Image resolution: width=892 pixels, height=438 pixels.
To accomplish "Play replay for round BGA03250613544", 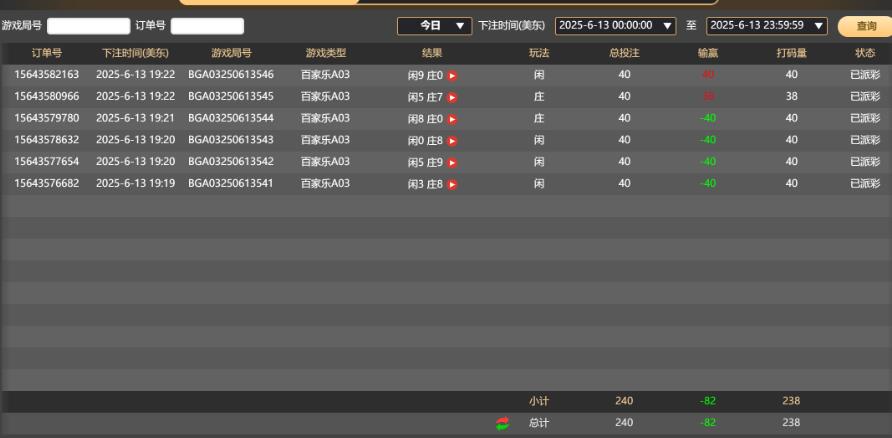I will [452, 119].
